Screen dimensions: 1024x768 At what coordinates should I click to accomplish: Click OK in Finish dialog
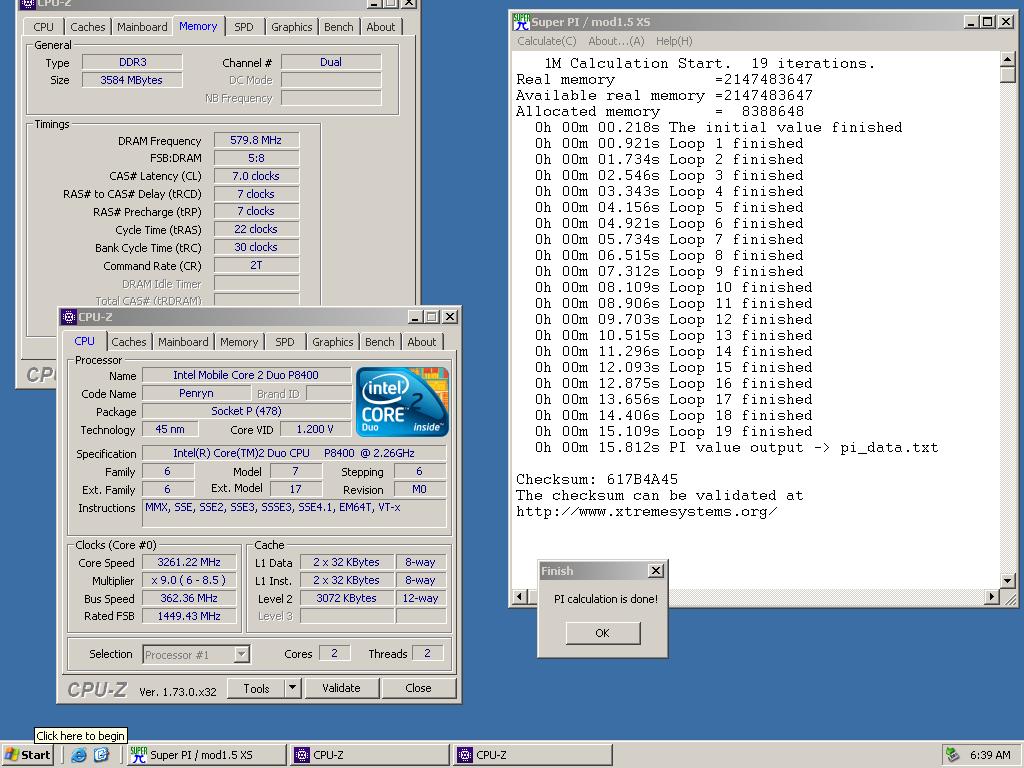(603, 633)
